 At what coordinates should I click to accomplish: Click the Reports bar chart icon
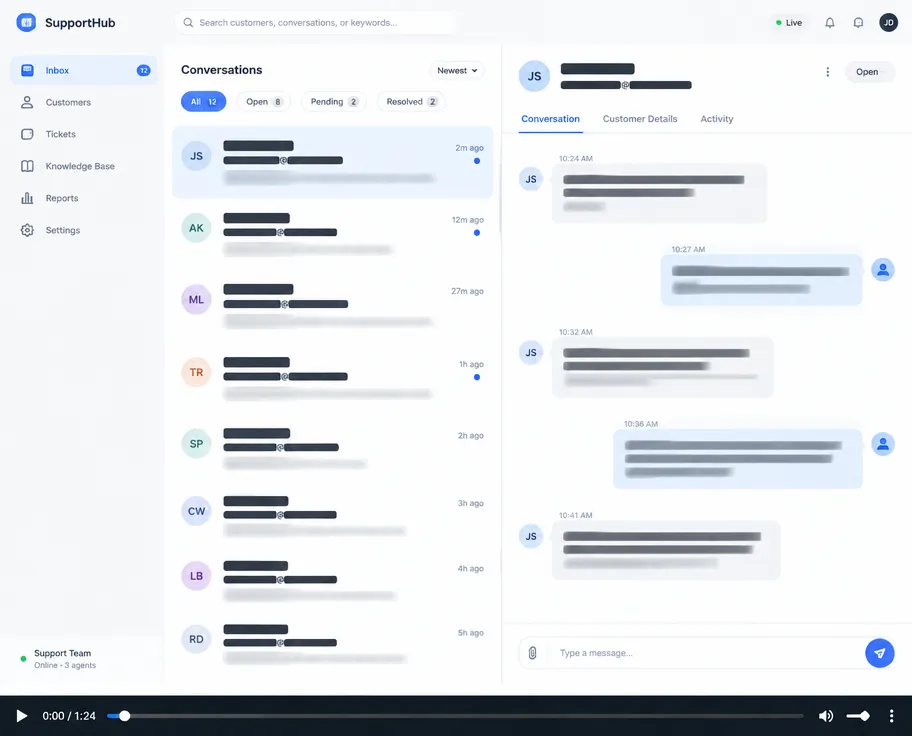27,198
